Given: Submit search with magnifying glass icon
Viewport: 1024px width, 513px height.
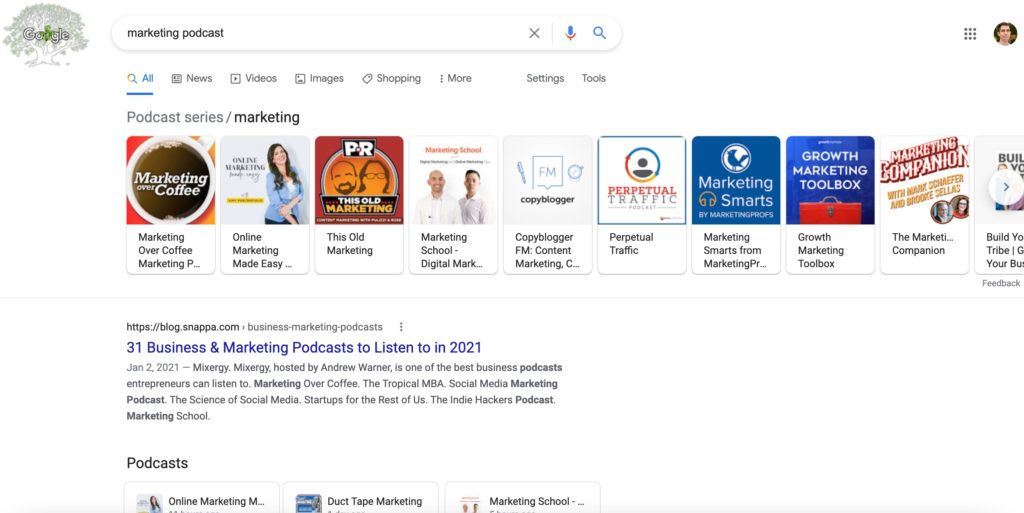Looking at the screenshot, I should click(x=600, y=33).
